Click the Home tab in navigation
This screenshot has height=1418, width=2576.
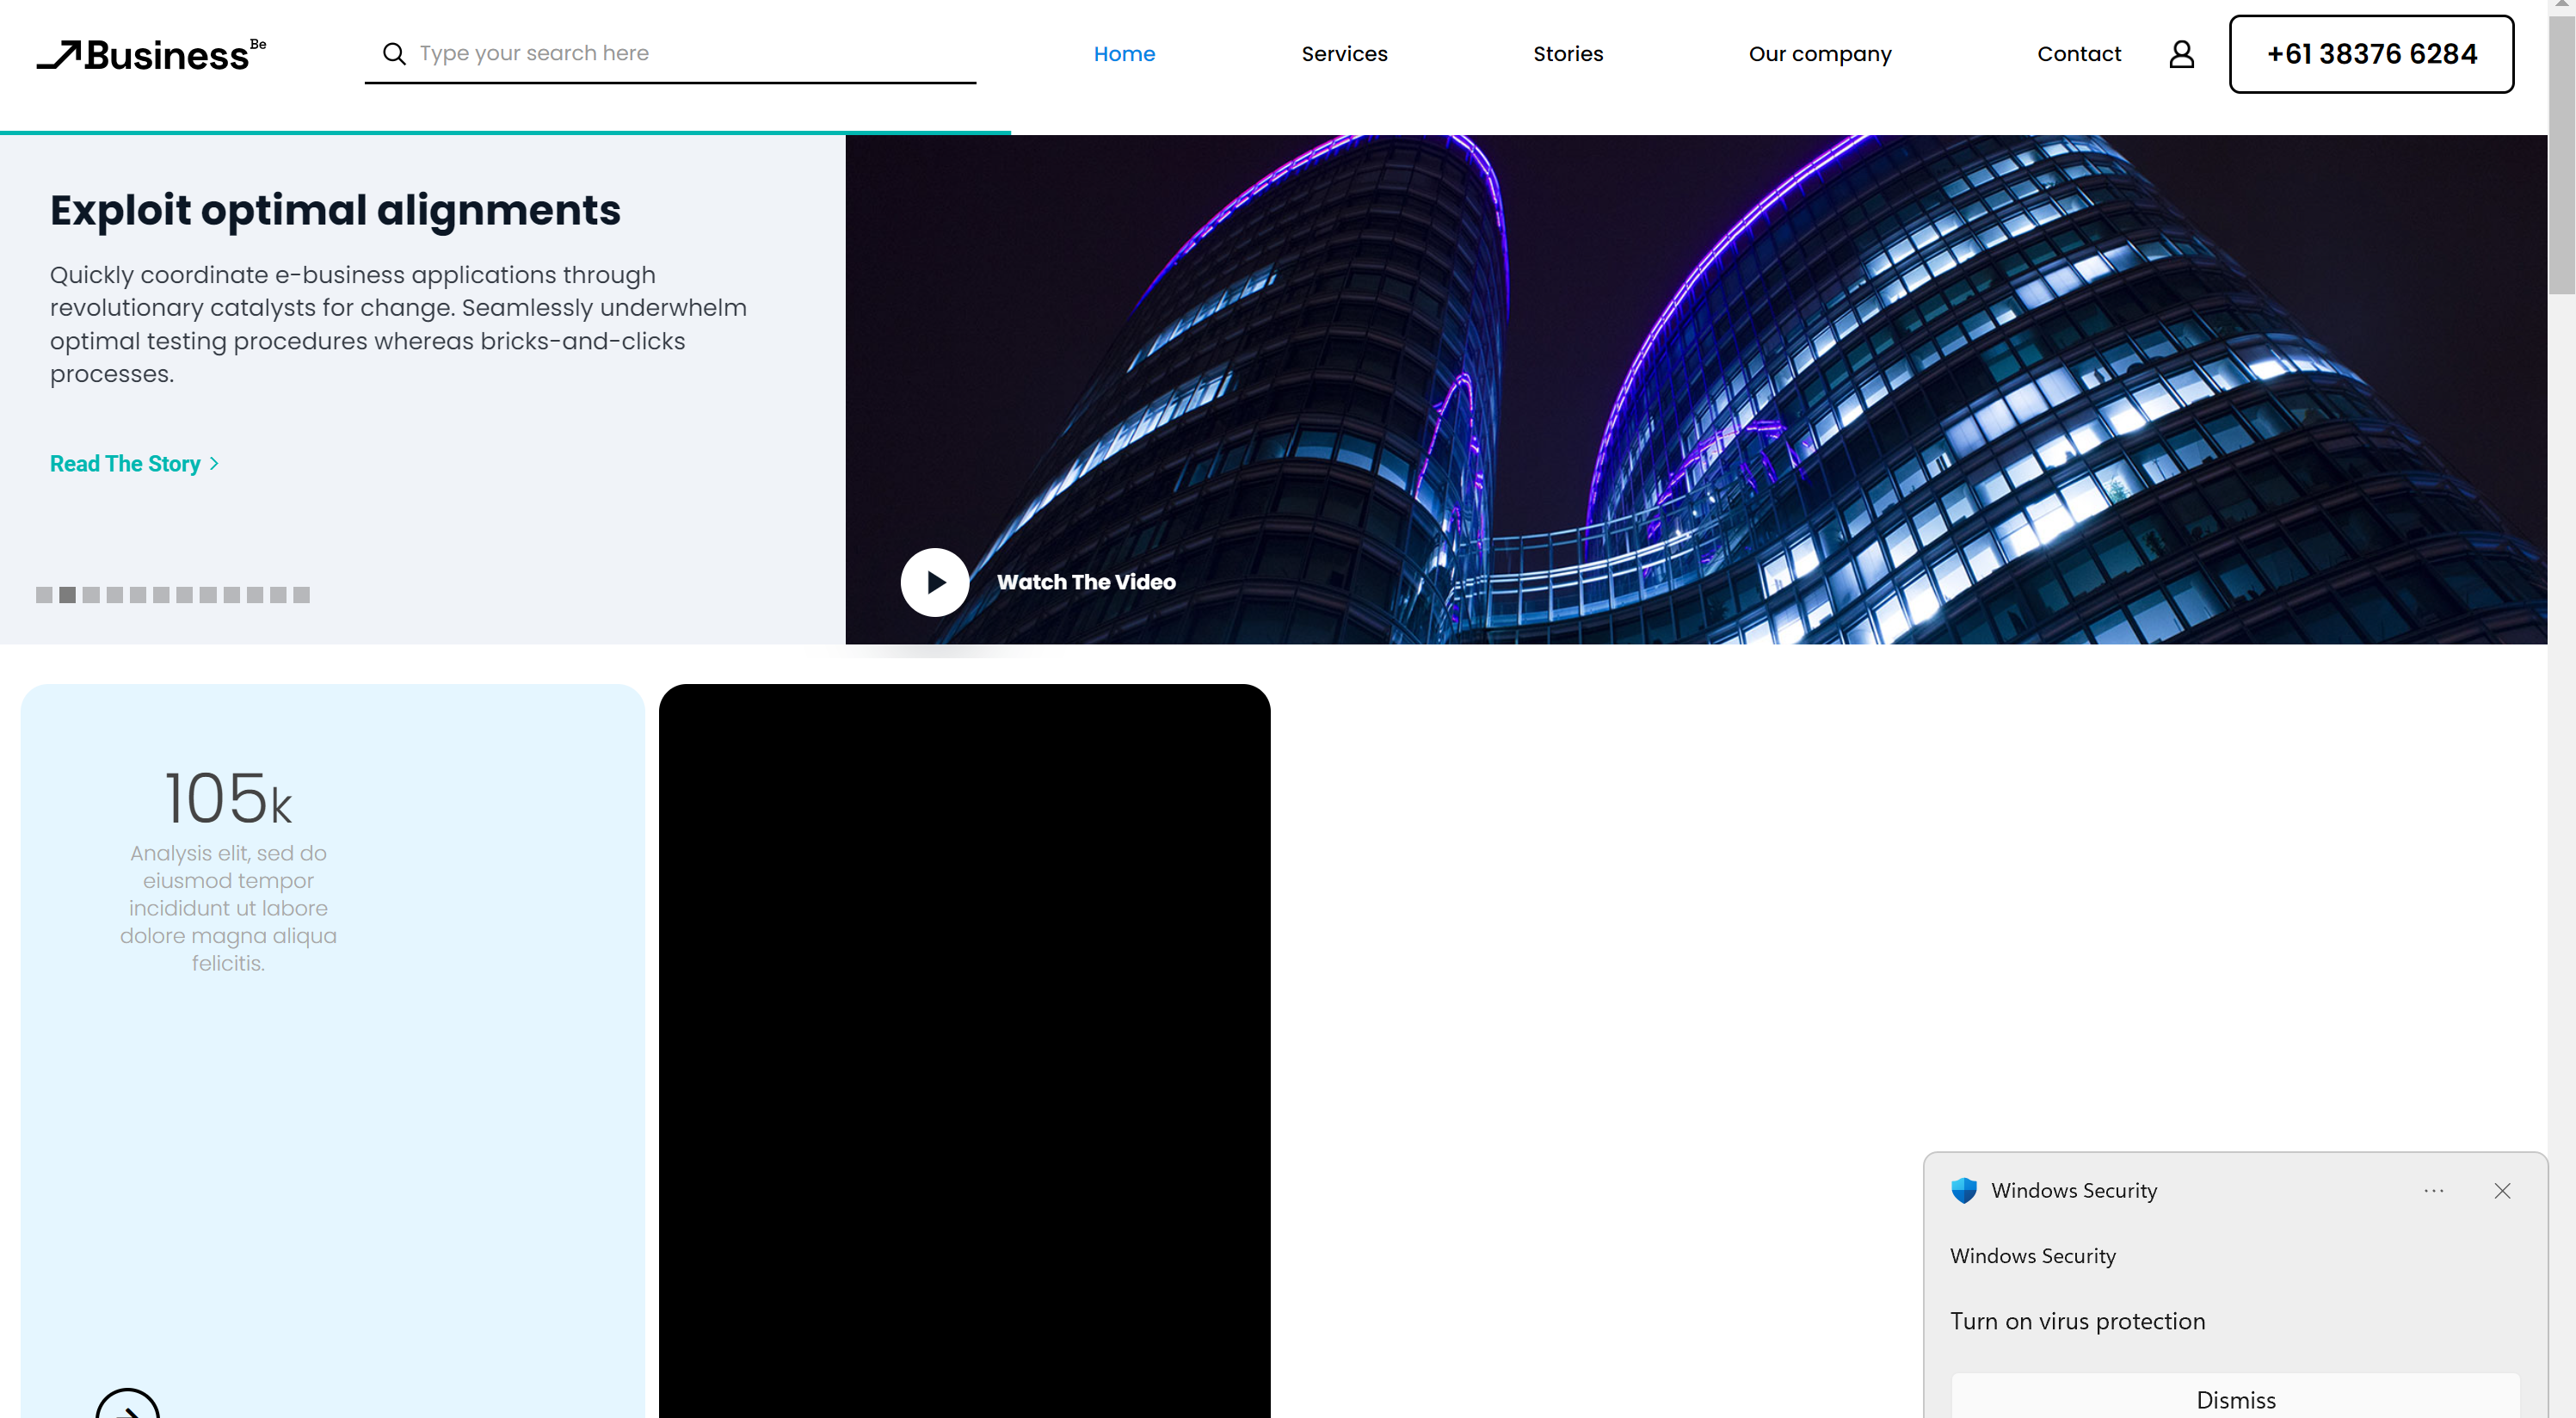click(x=1124, y=52)
